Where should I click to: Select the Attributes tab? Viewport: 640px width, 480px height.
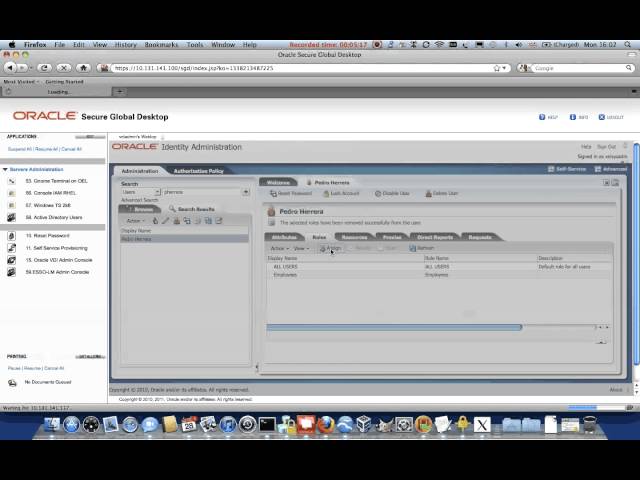(284, 237)
